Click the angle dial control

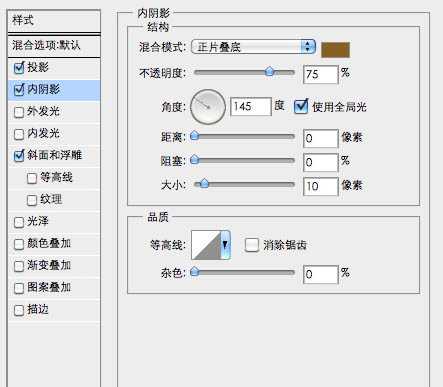point(208,107)
